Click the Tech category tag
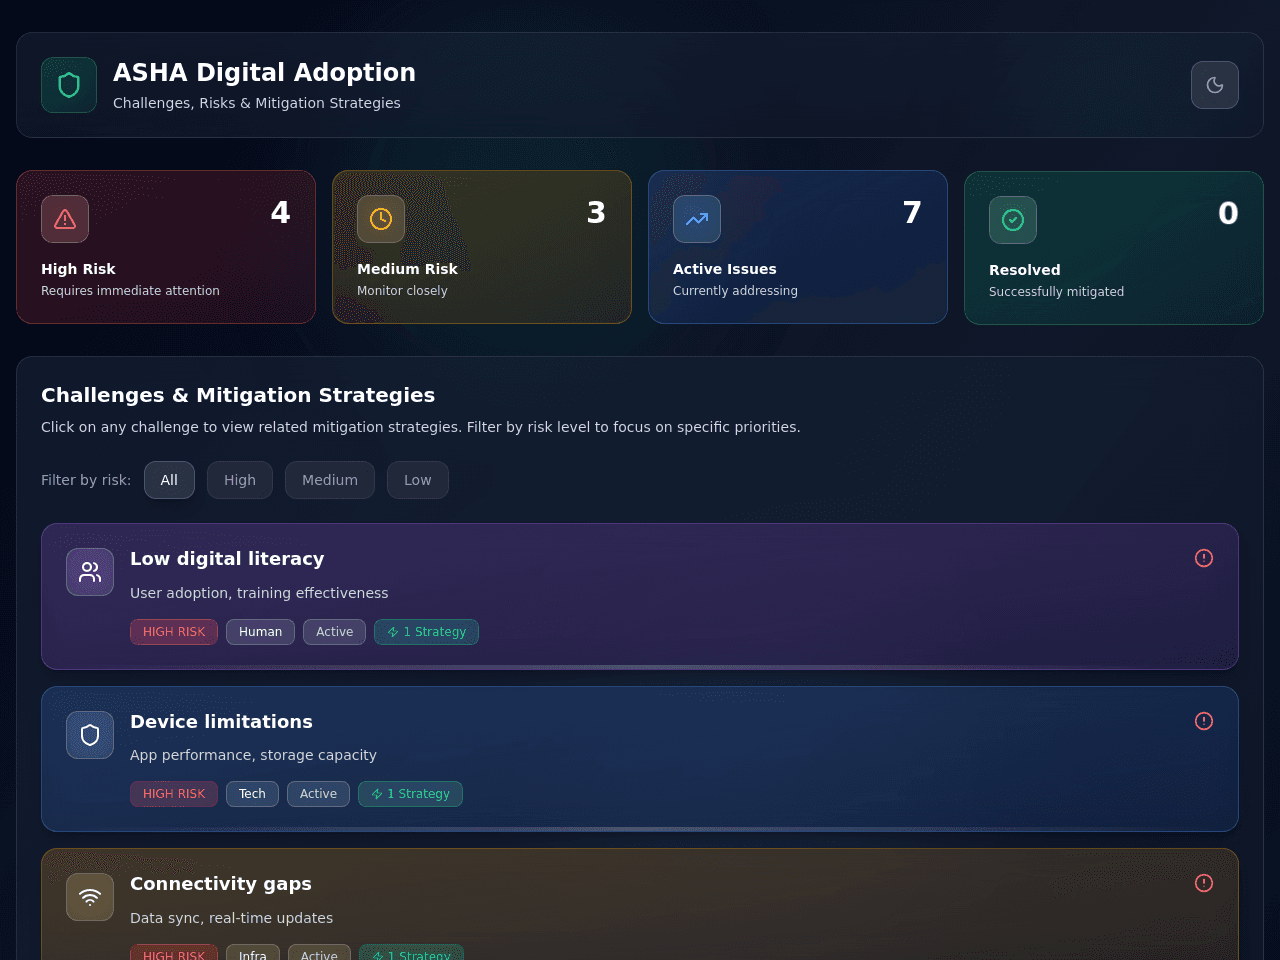Viewport: 1280px width, 960px height. tap(252, 794)
